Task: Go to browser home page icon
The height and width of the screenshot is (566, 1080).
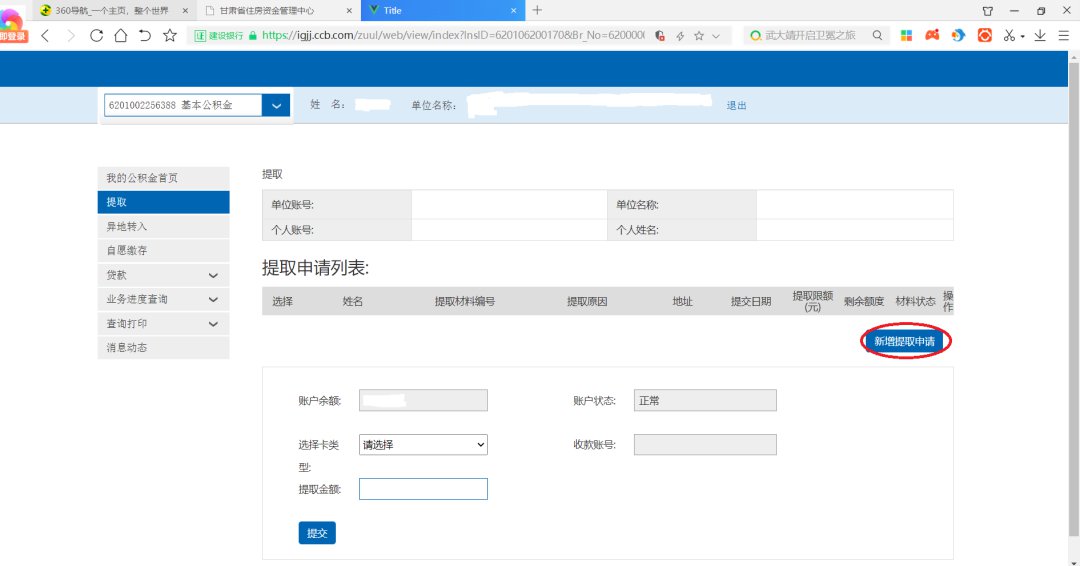Action: coord(120,35)
